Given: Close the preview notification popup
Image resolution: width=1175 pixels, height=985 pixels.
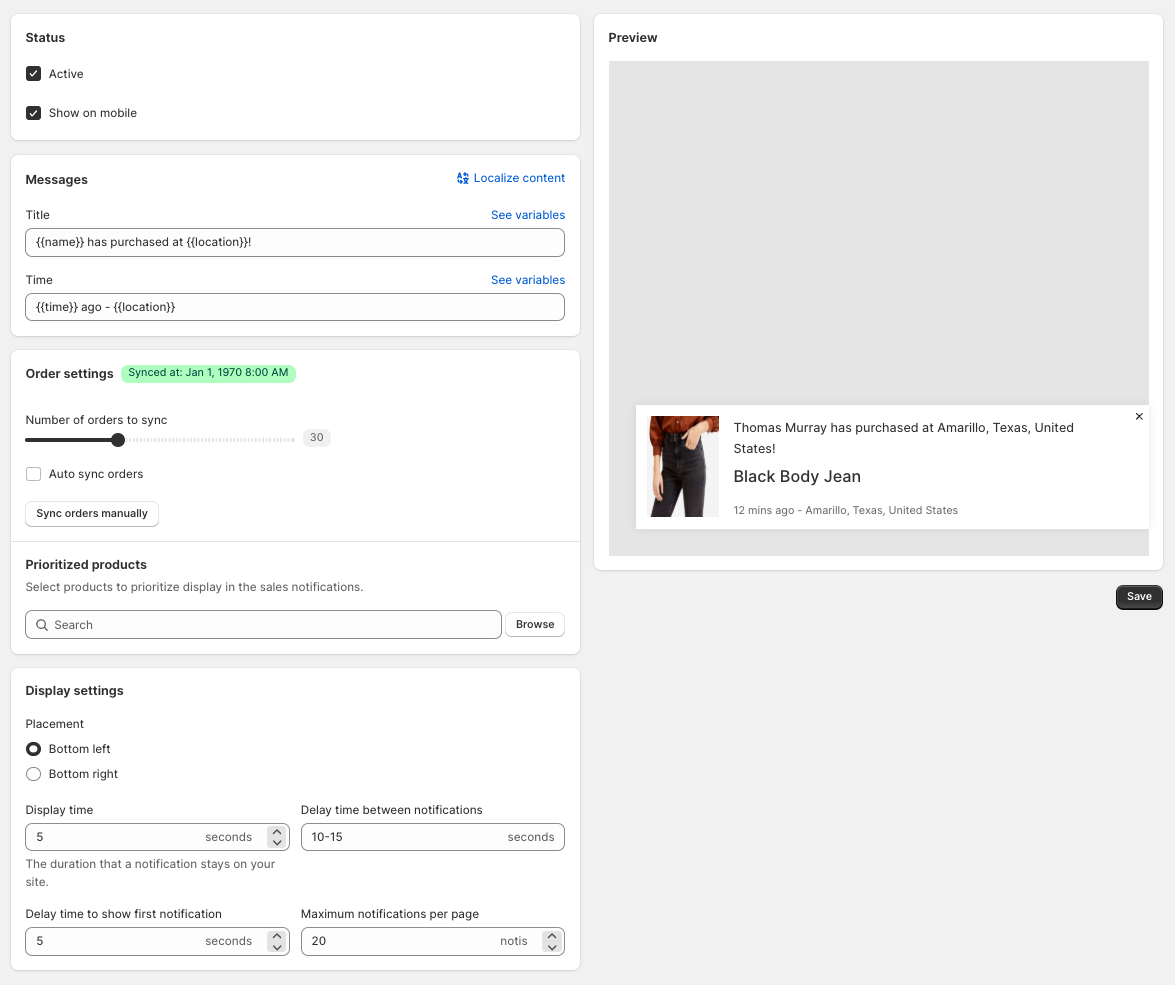Looking at the screenshot, I should [1139, 417].
